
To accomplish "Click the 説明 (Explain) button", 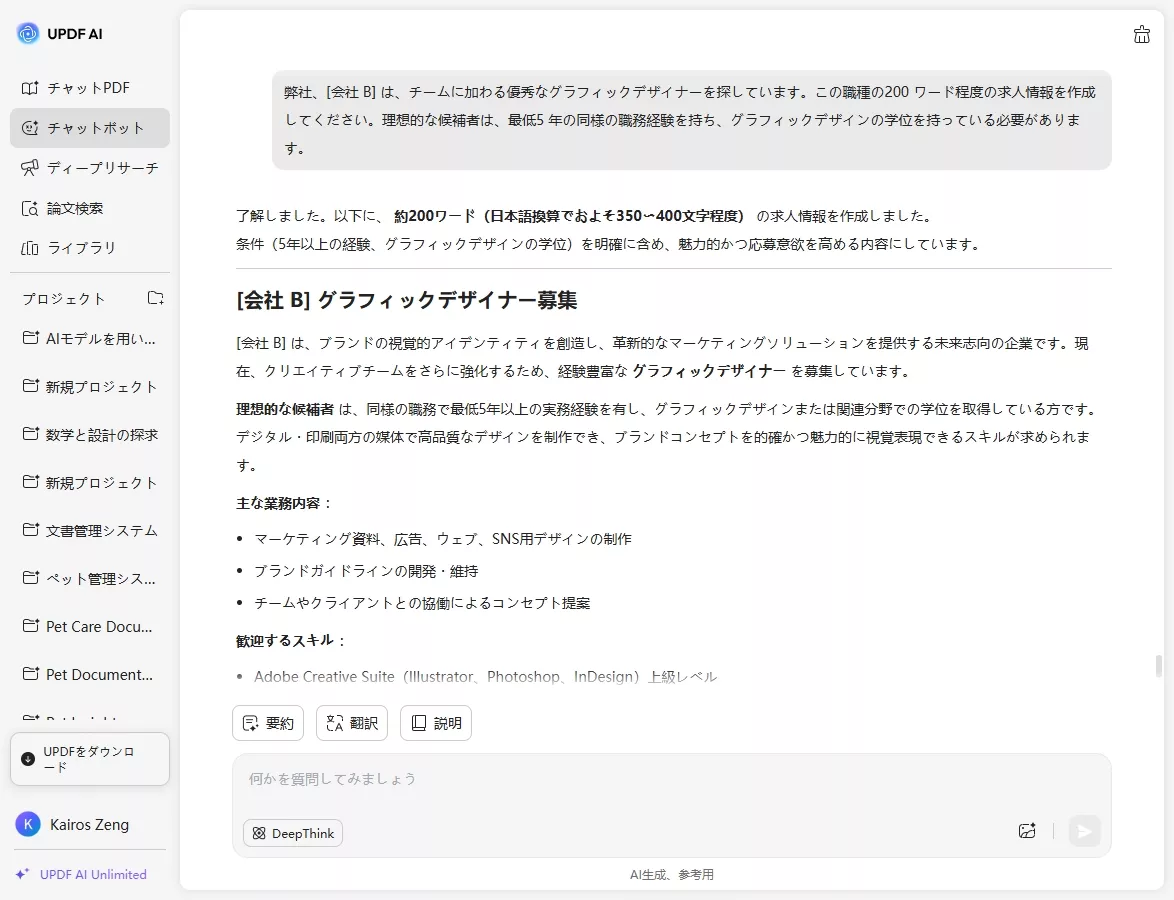I will (435, 722).
